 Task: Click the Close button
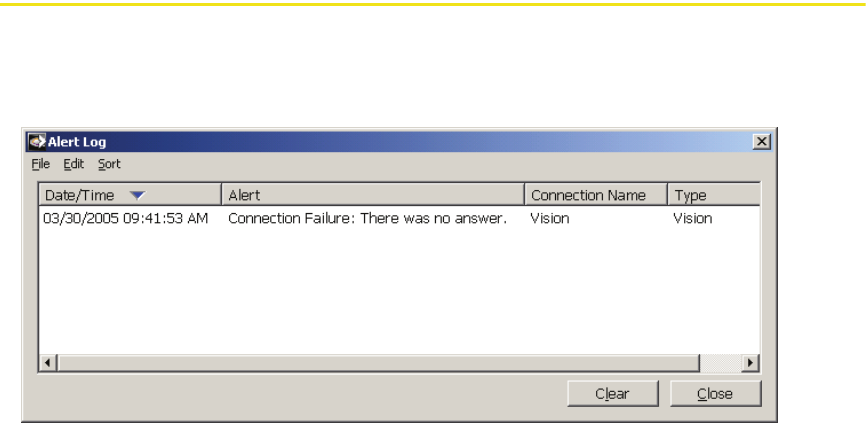click(x=715, y=394)
